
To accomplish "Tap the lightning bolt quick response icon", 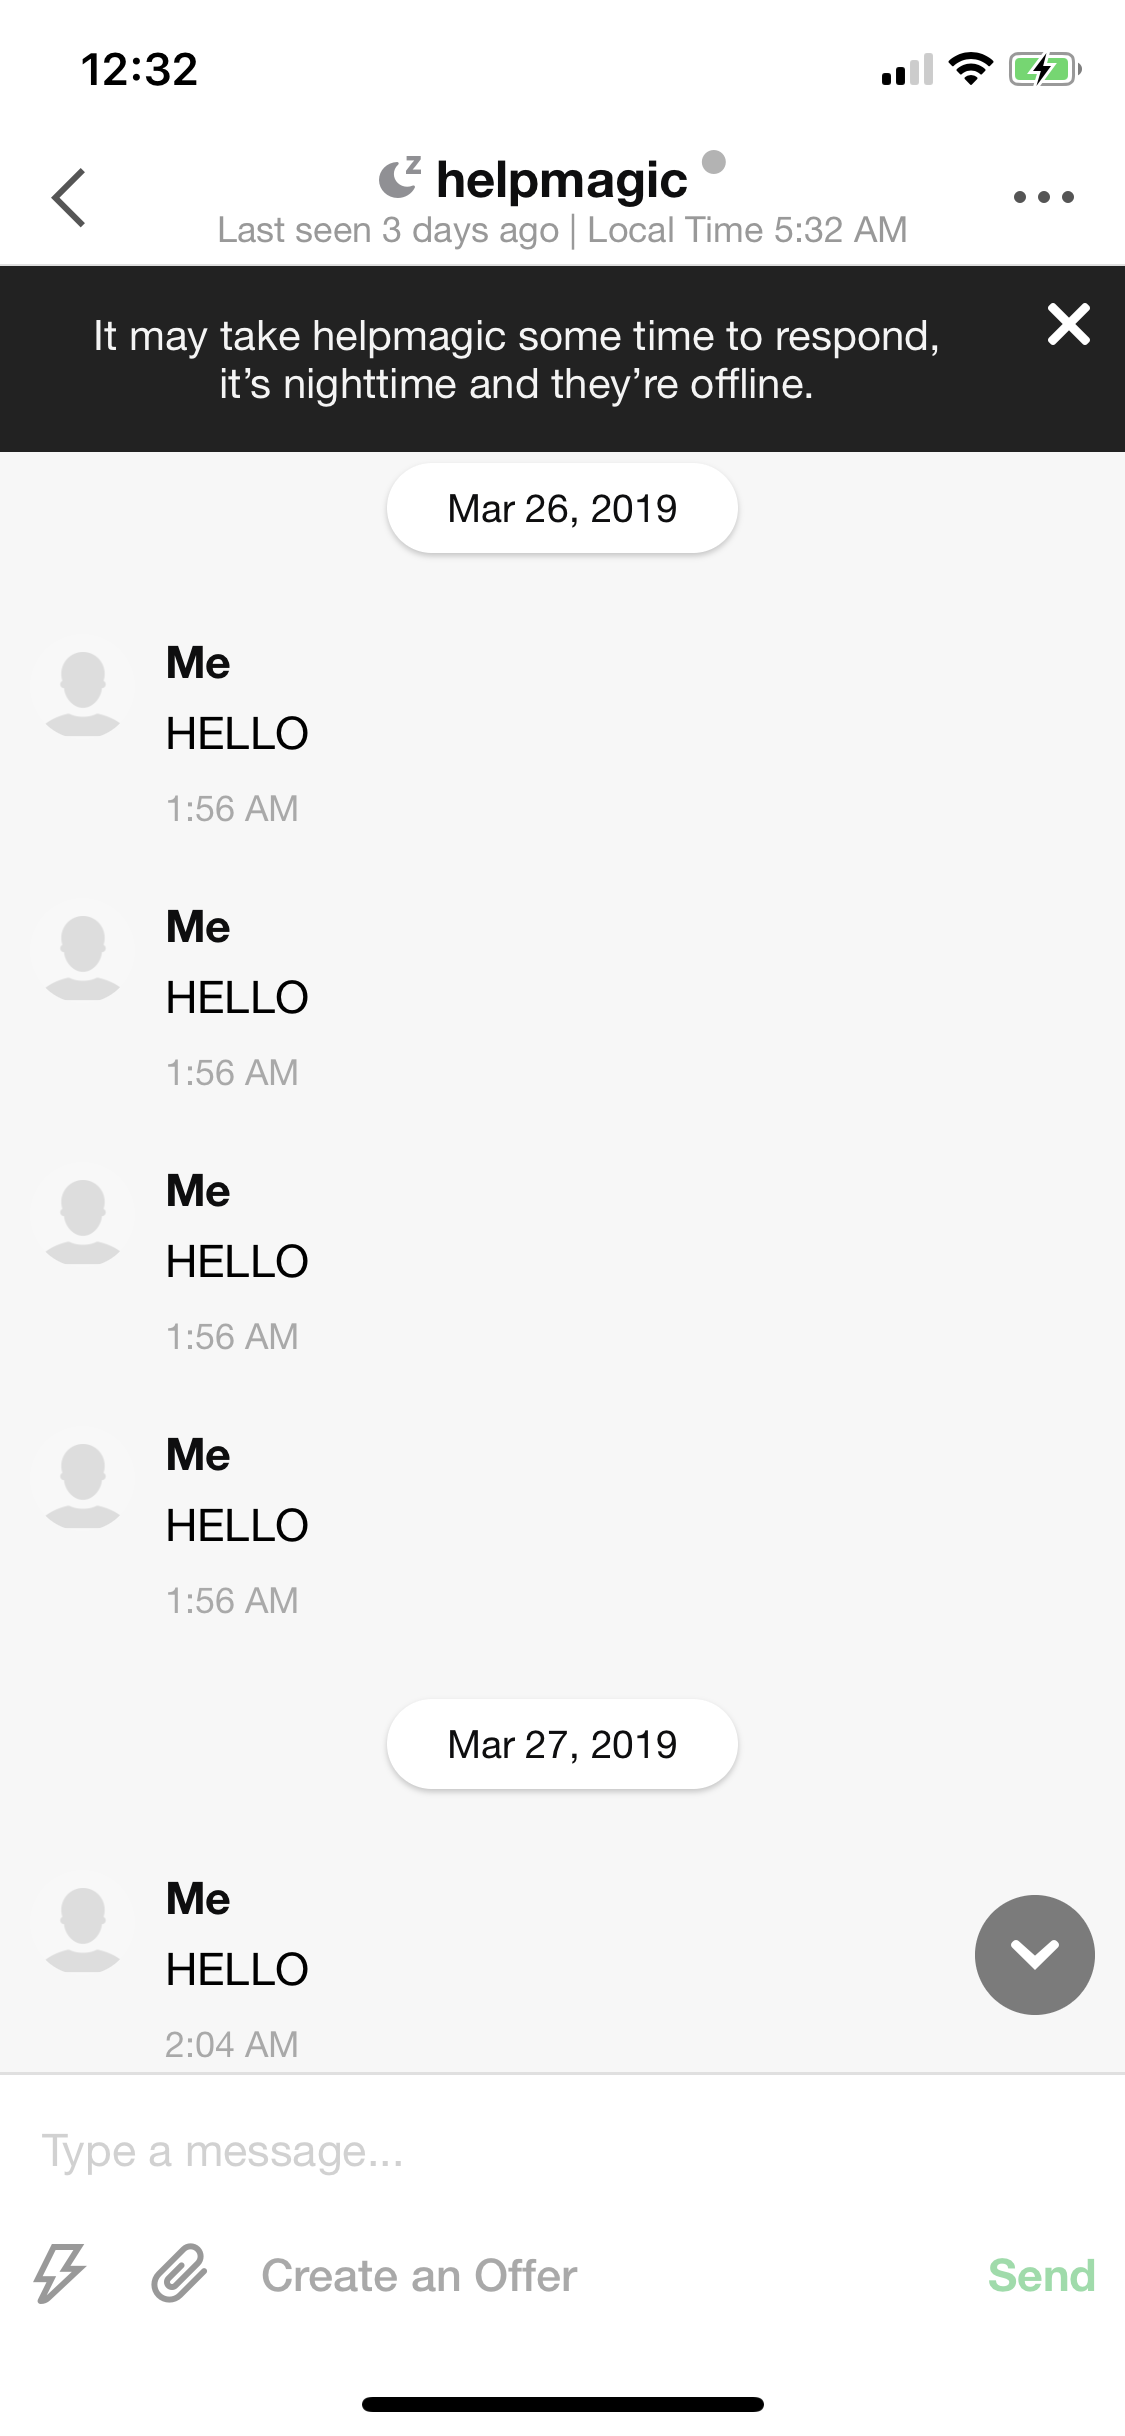I will pyautogui.click(x=60, y=2273).
